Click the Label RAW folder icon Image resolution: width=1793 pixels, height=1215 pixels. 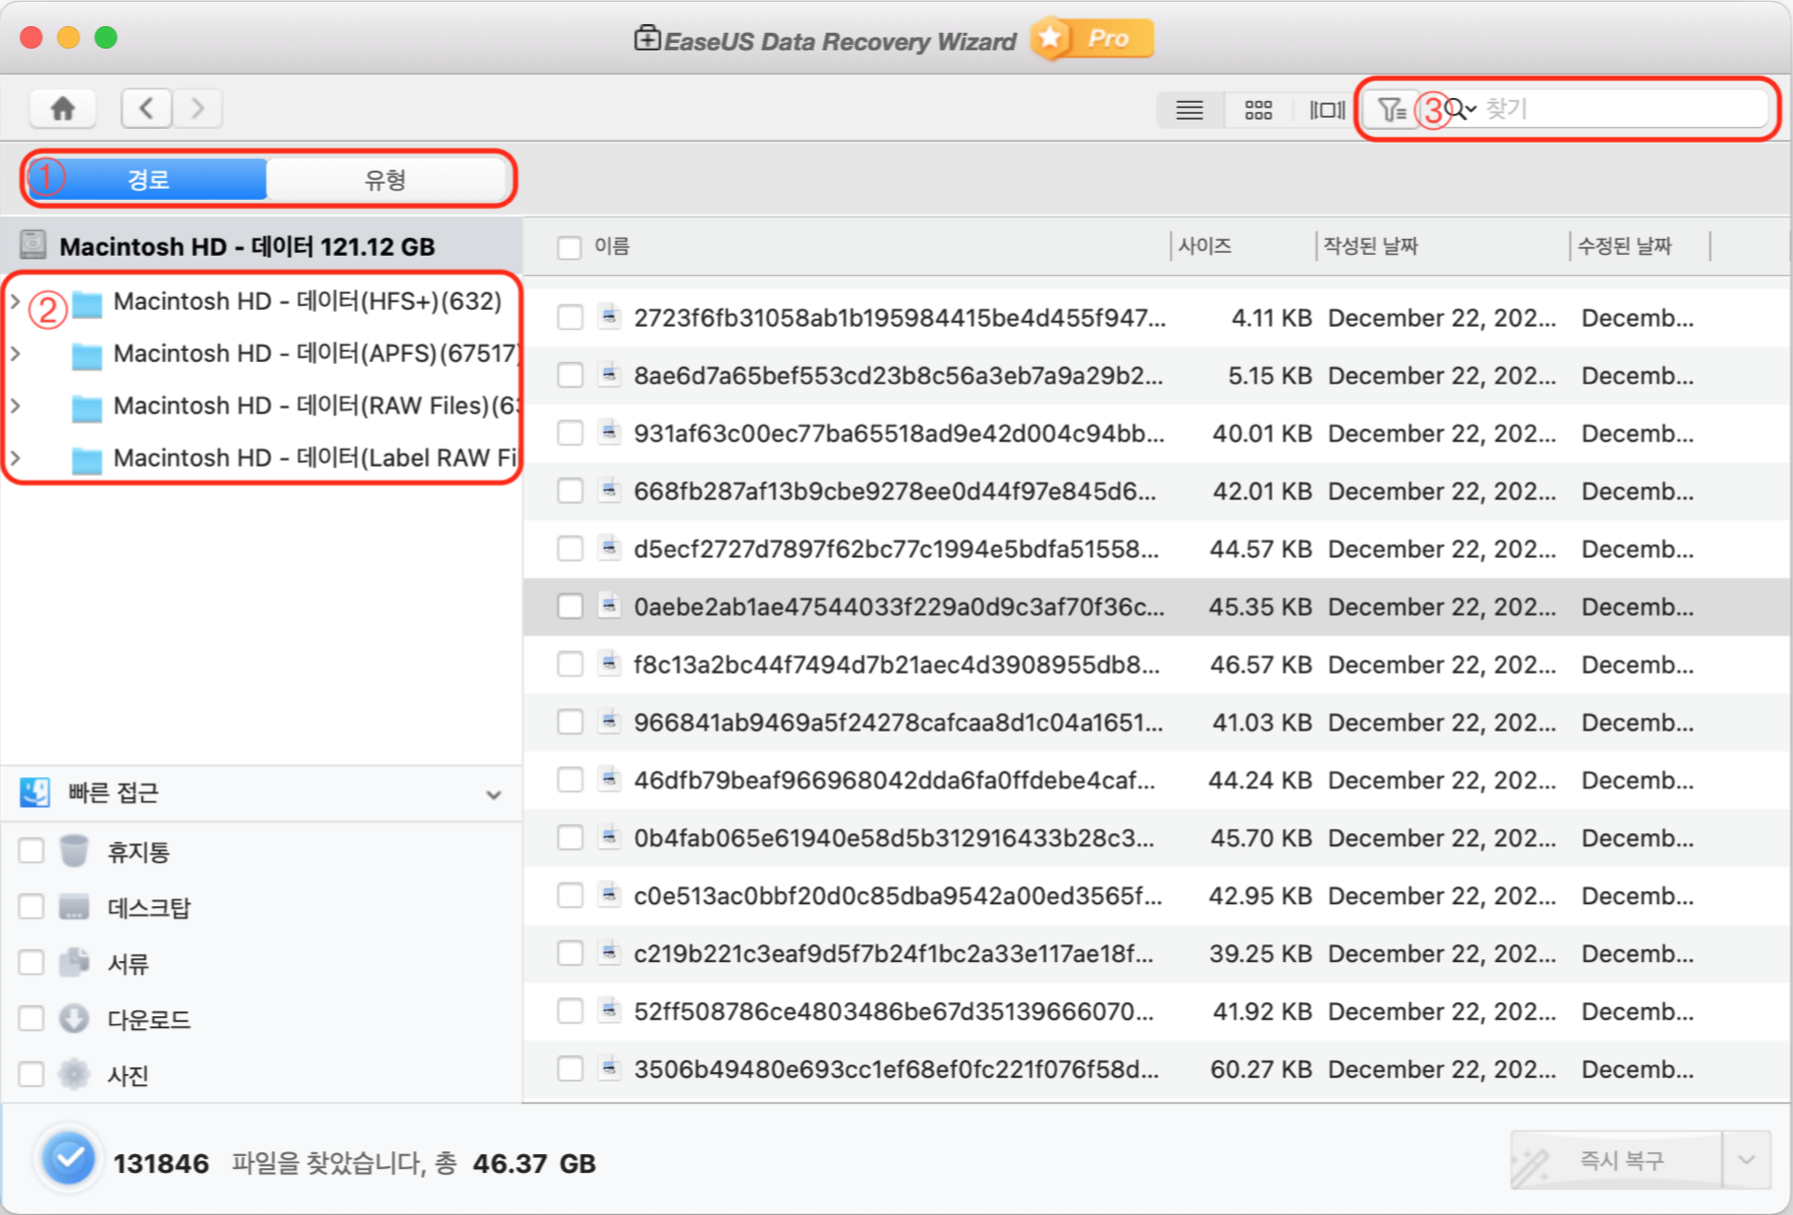click(87, 459)
